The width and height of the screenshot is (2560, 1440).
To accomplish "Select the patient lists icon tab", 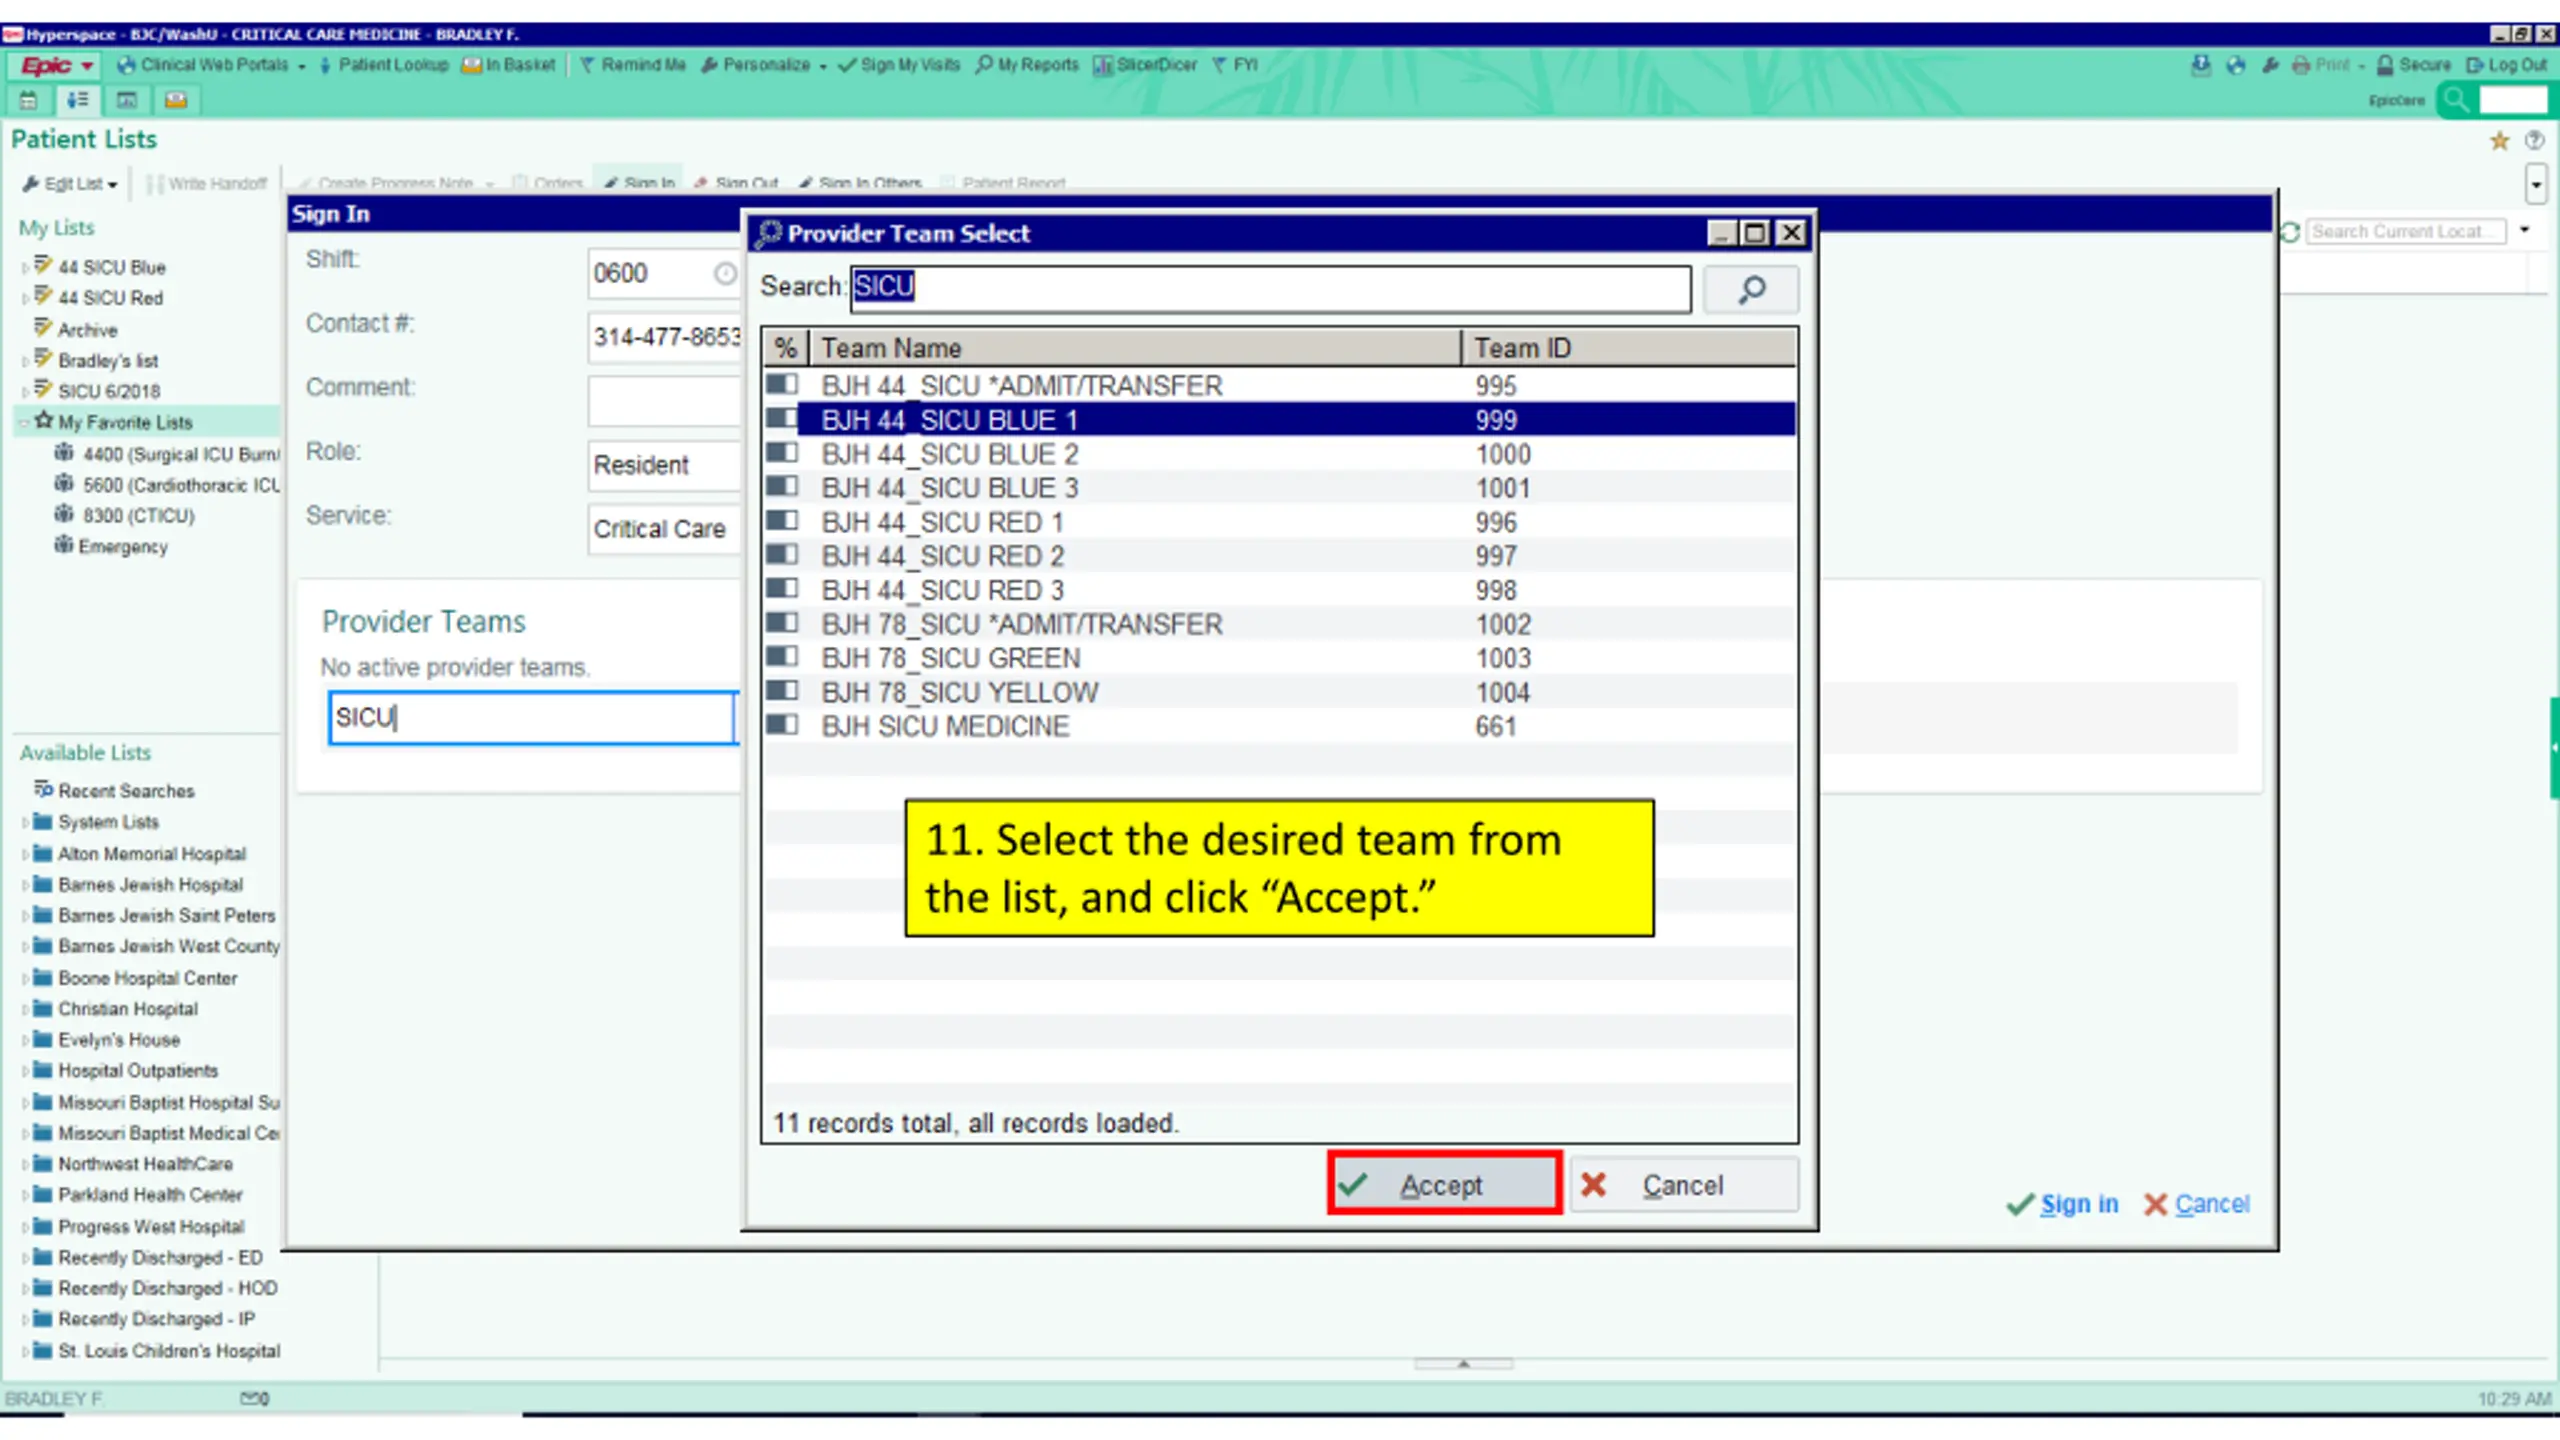I will pos(77,100).
